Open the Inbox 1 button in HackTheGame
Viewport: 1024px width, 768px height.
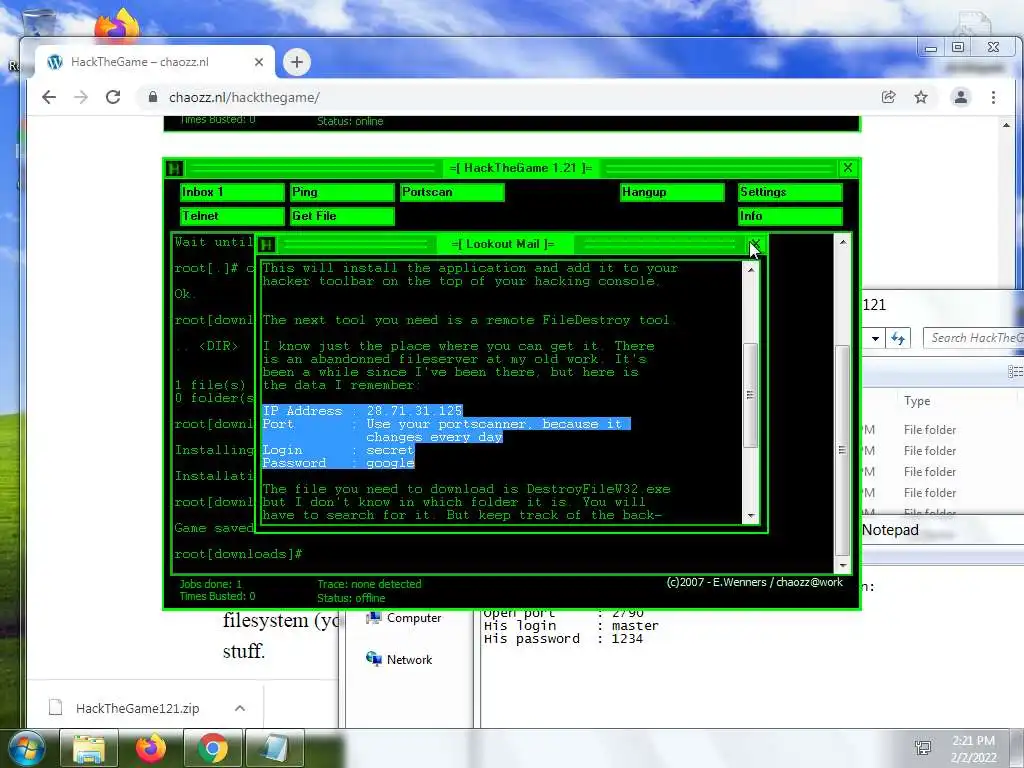click(232, 192)
